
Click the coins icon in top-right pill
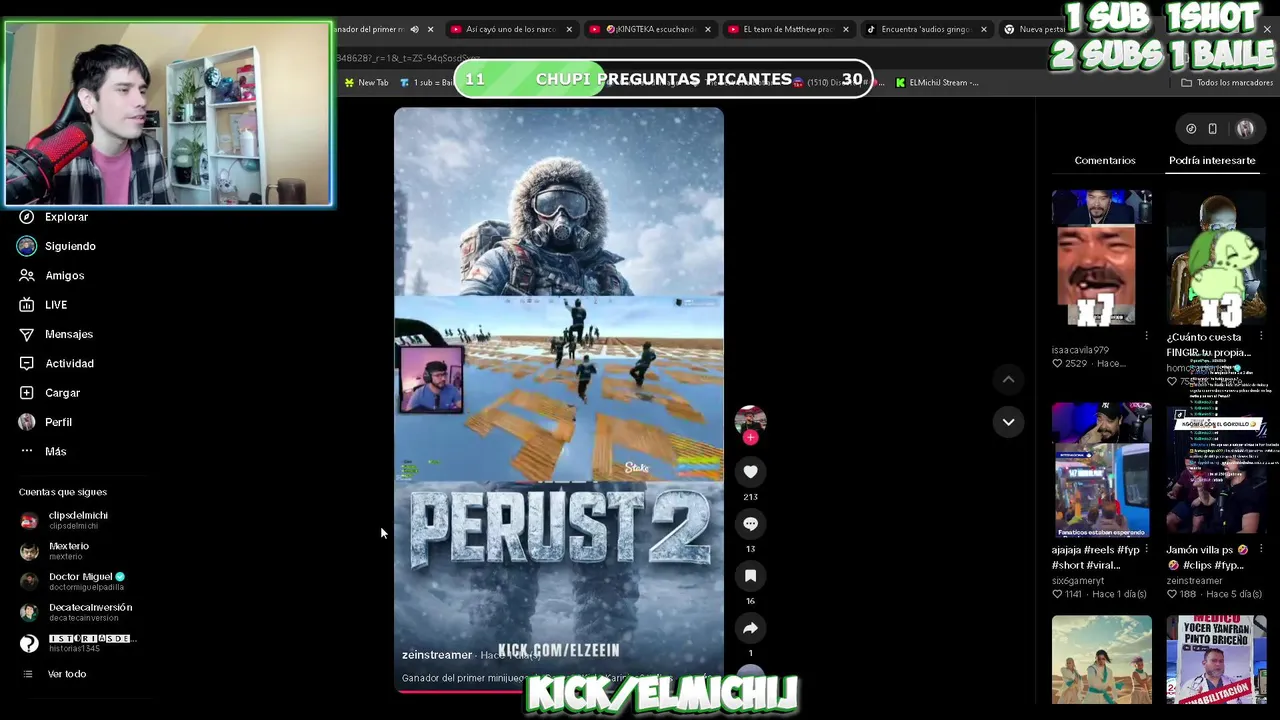1191,129
